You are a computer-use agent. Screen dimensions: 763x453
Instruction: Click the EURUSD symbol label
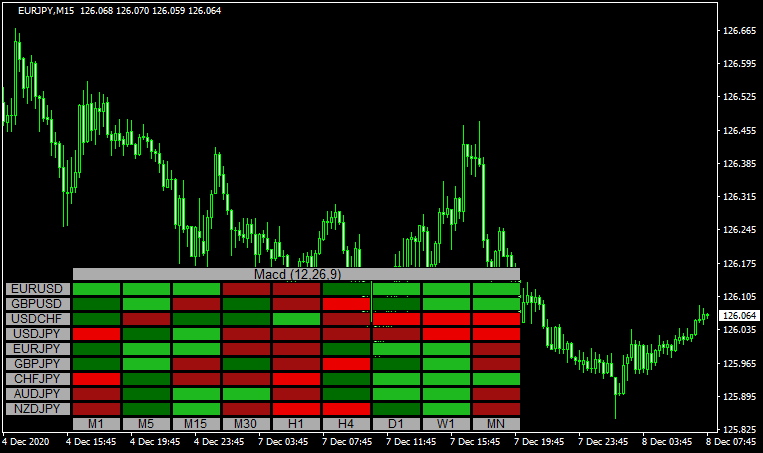point(38,289)
